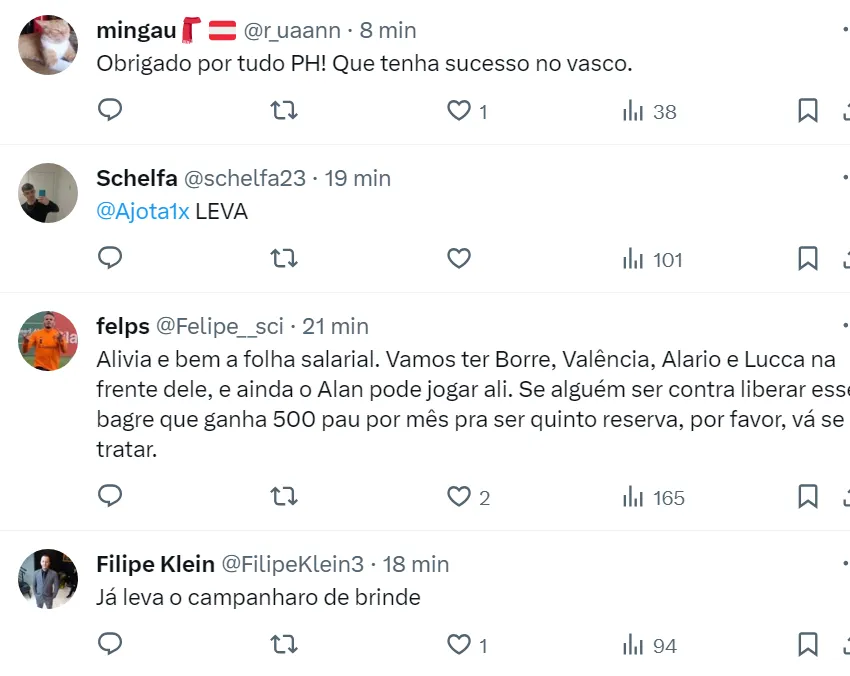The height and width of the screenshot is (676, 850).
Task: Open Filipe Klein's profile picture
Action: coord(48,578)
